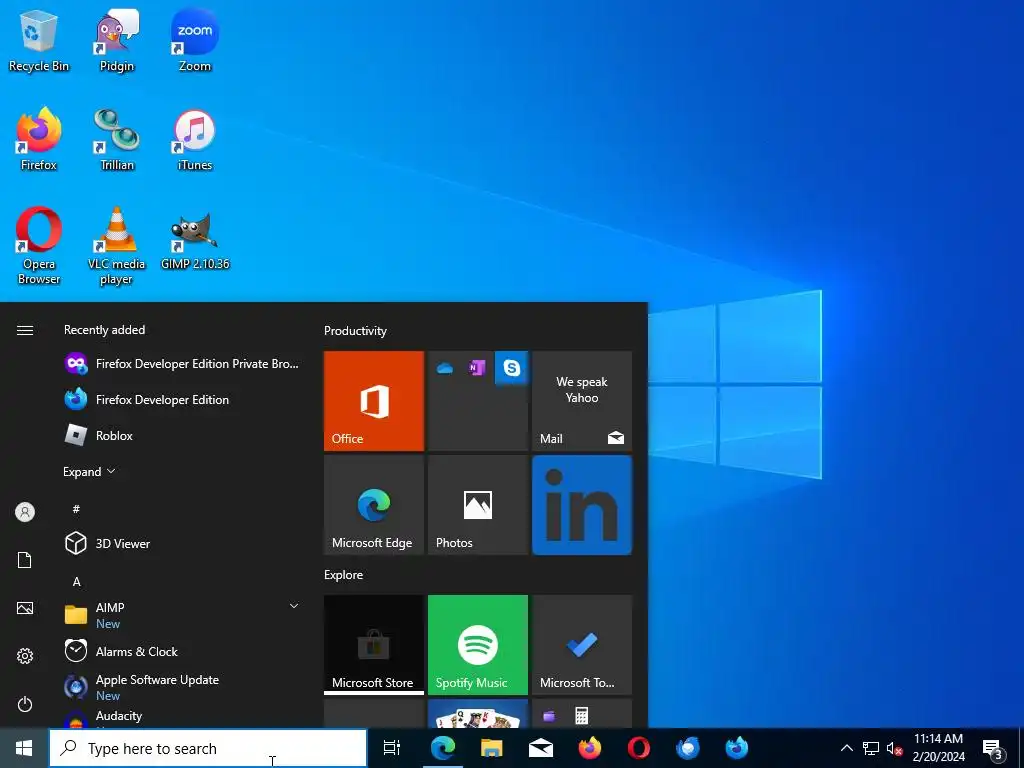
Task: Open Task View on the taskbar
Action: 392,748
